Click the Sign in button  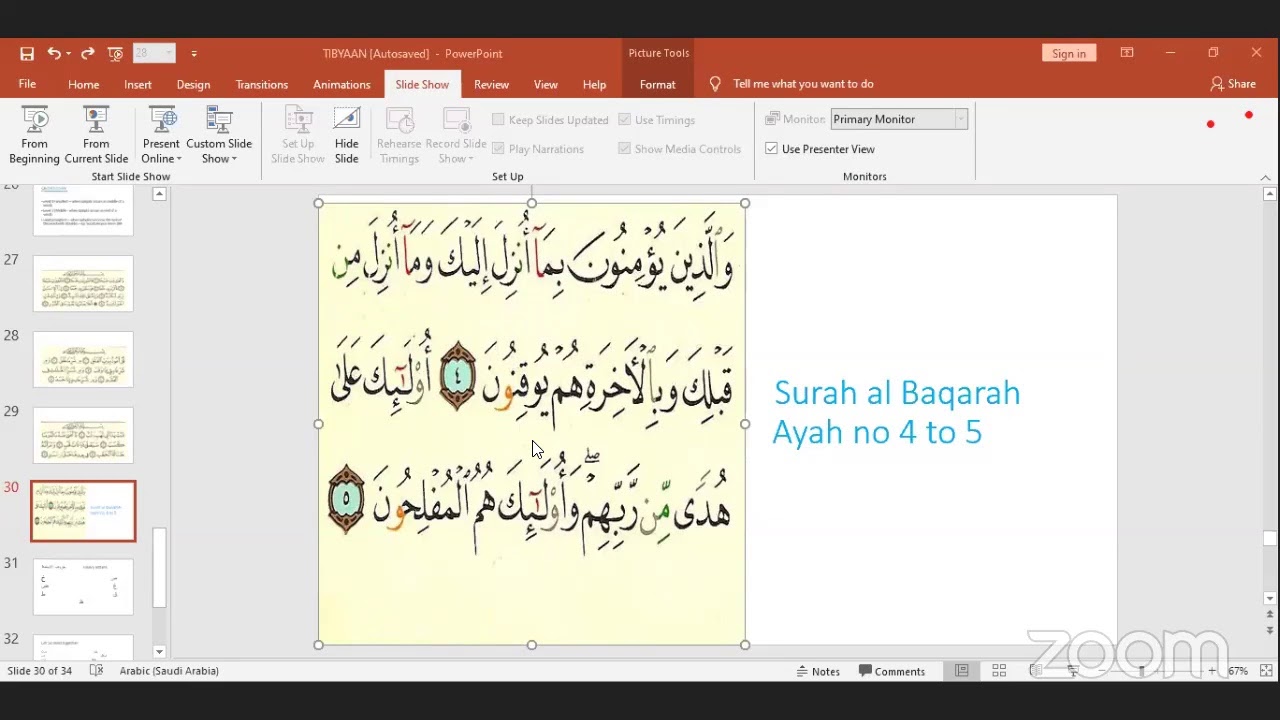click(1069, 53)
